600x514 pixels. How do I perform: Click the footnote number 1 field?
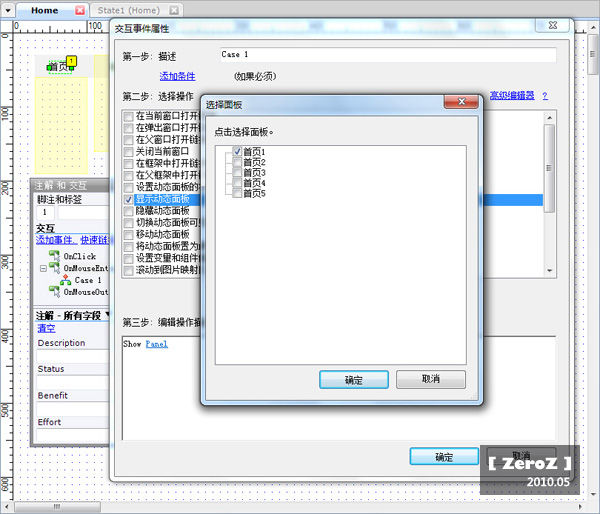[x=46, y=212]
